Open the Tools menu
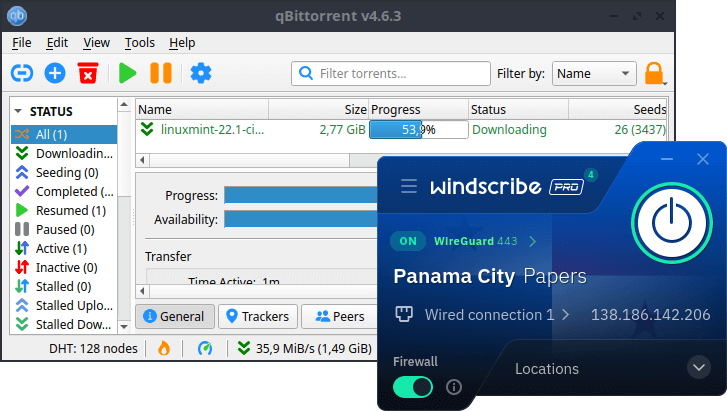Screen dimensions: 727x411 pos(140,43)
